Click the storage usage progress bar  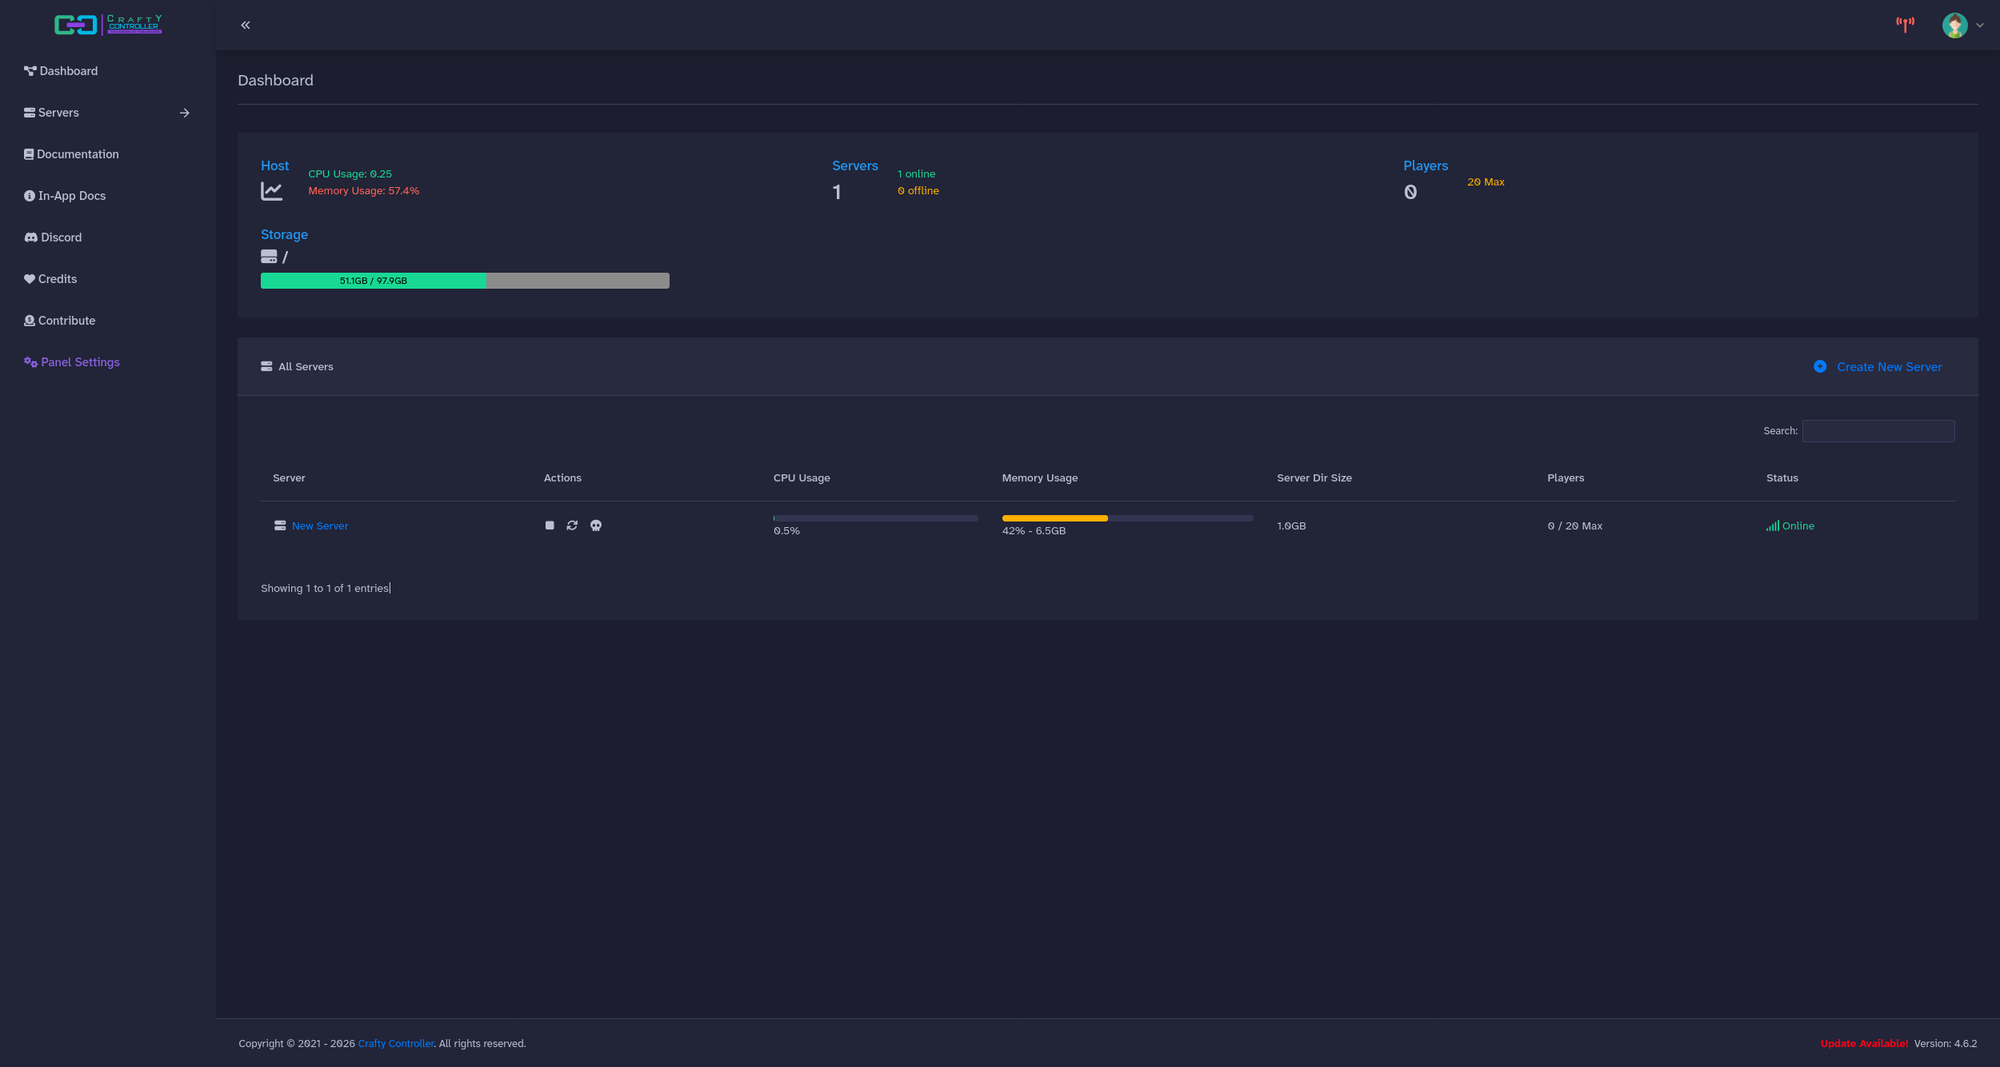pyautogui.click(x=465, y=281)
